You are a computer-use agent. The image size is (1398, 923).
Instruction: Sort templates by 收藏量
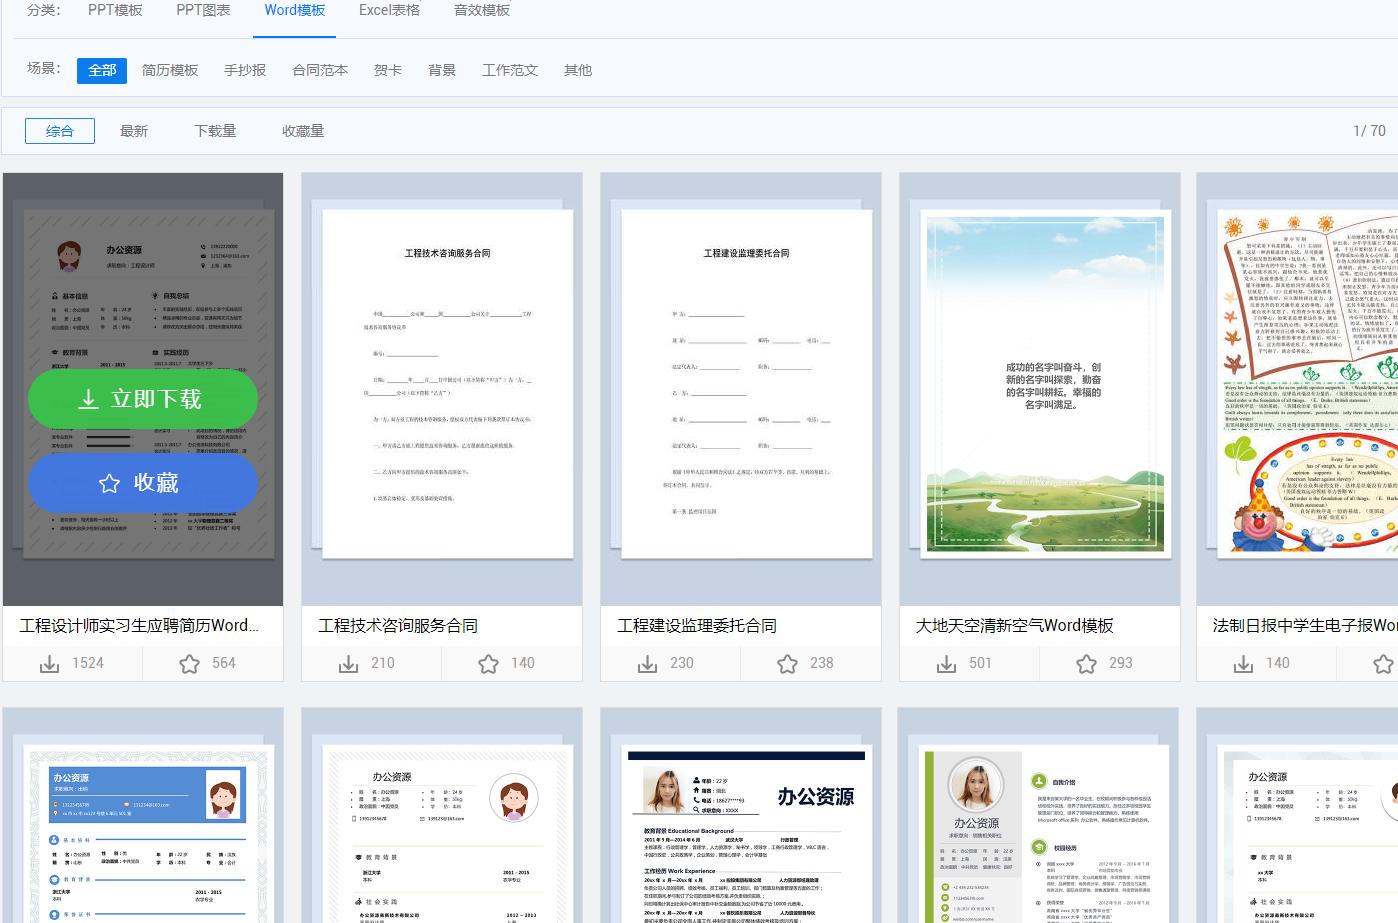click(302, 130)
